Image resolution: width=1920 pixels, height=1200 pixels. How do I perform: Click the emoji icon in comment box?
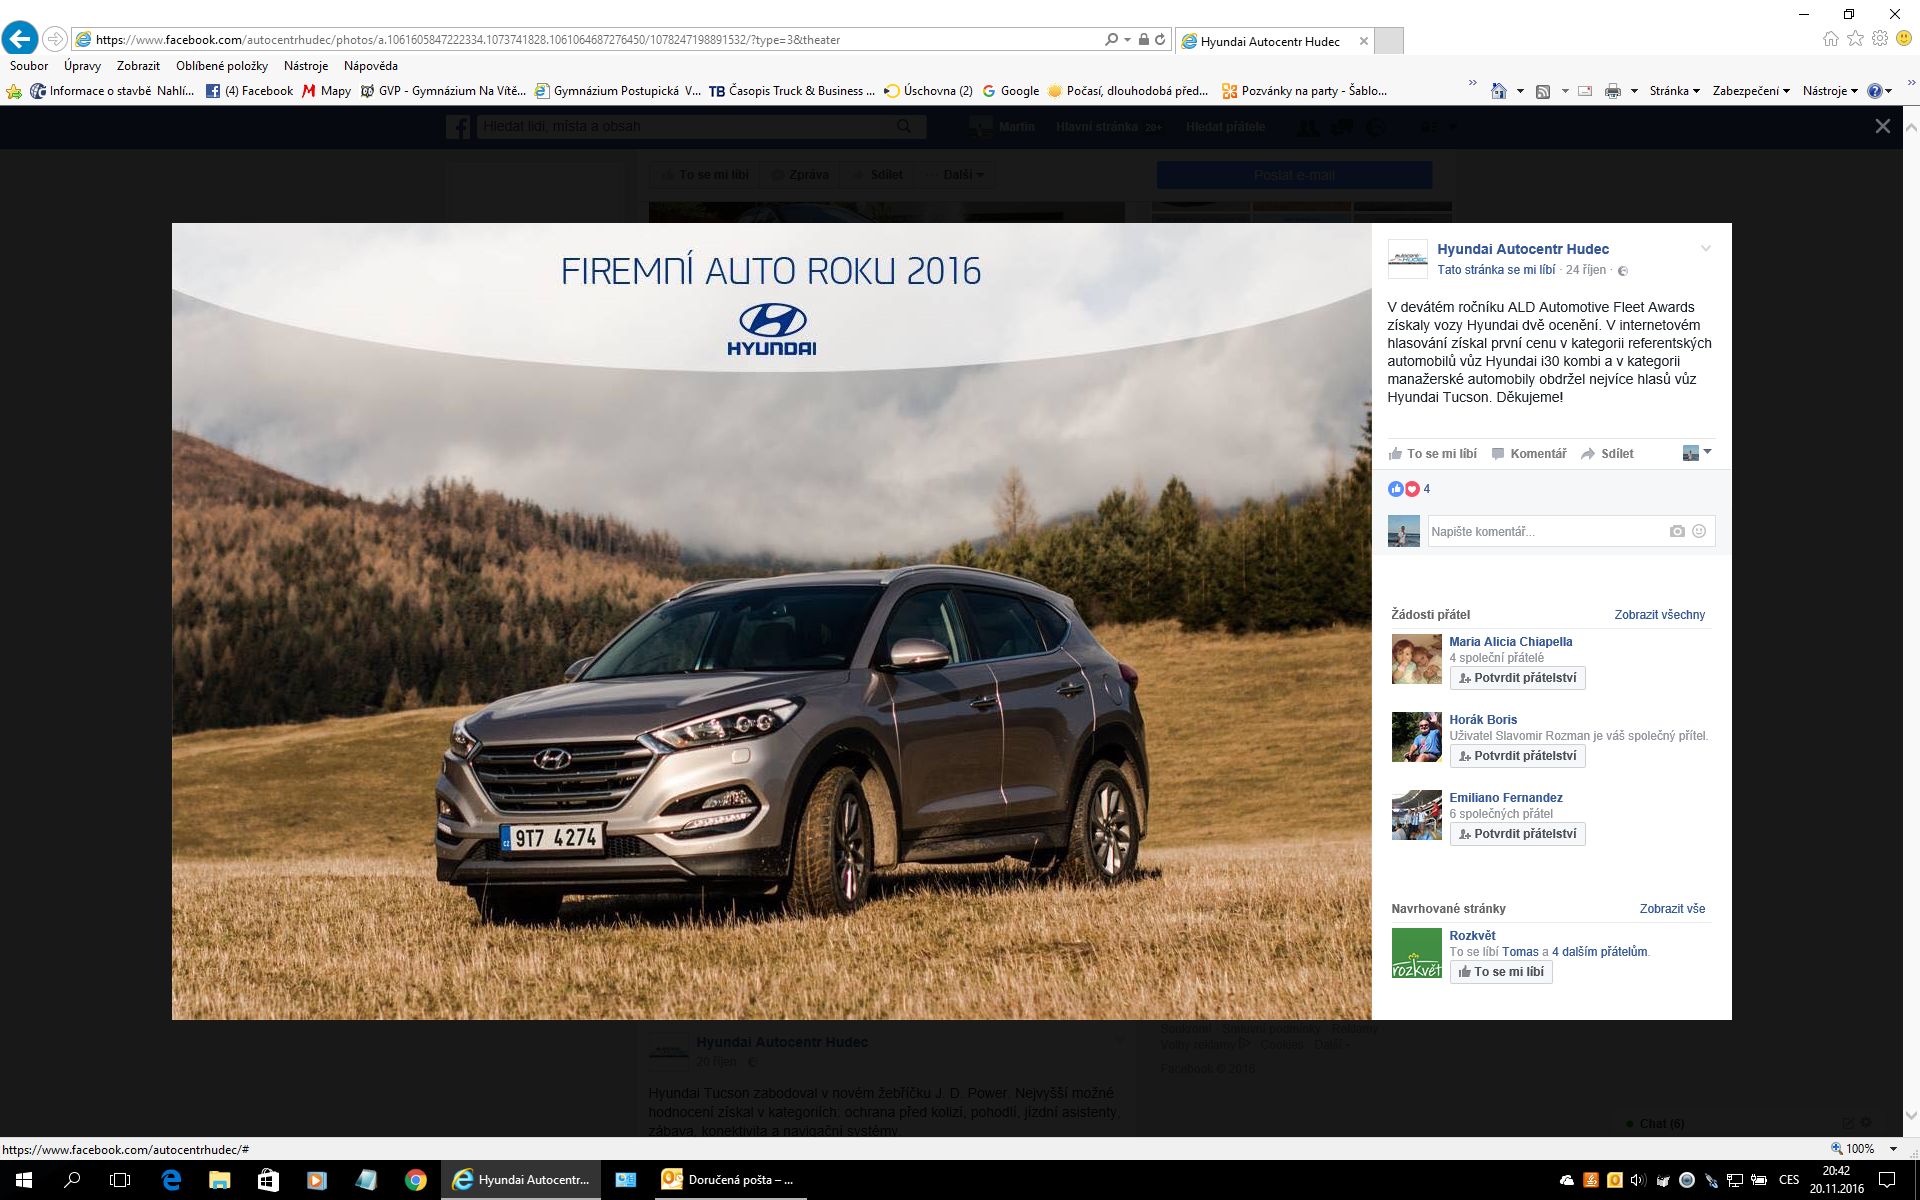point(1699,531)
